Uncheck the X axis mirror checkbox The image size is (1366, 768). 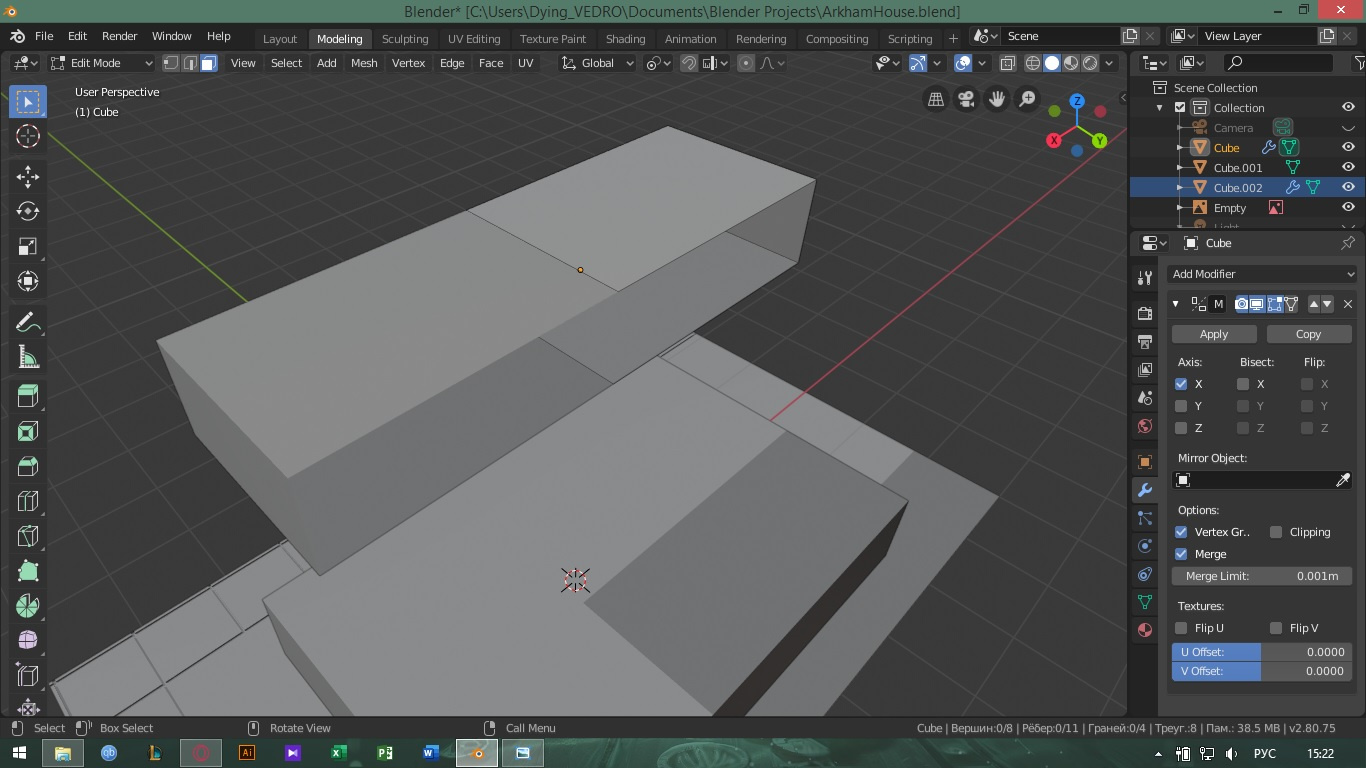click(x=1181, y=384)
